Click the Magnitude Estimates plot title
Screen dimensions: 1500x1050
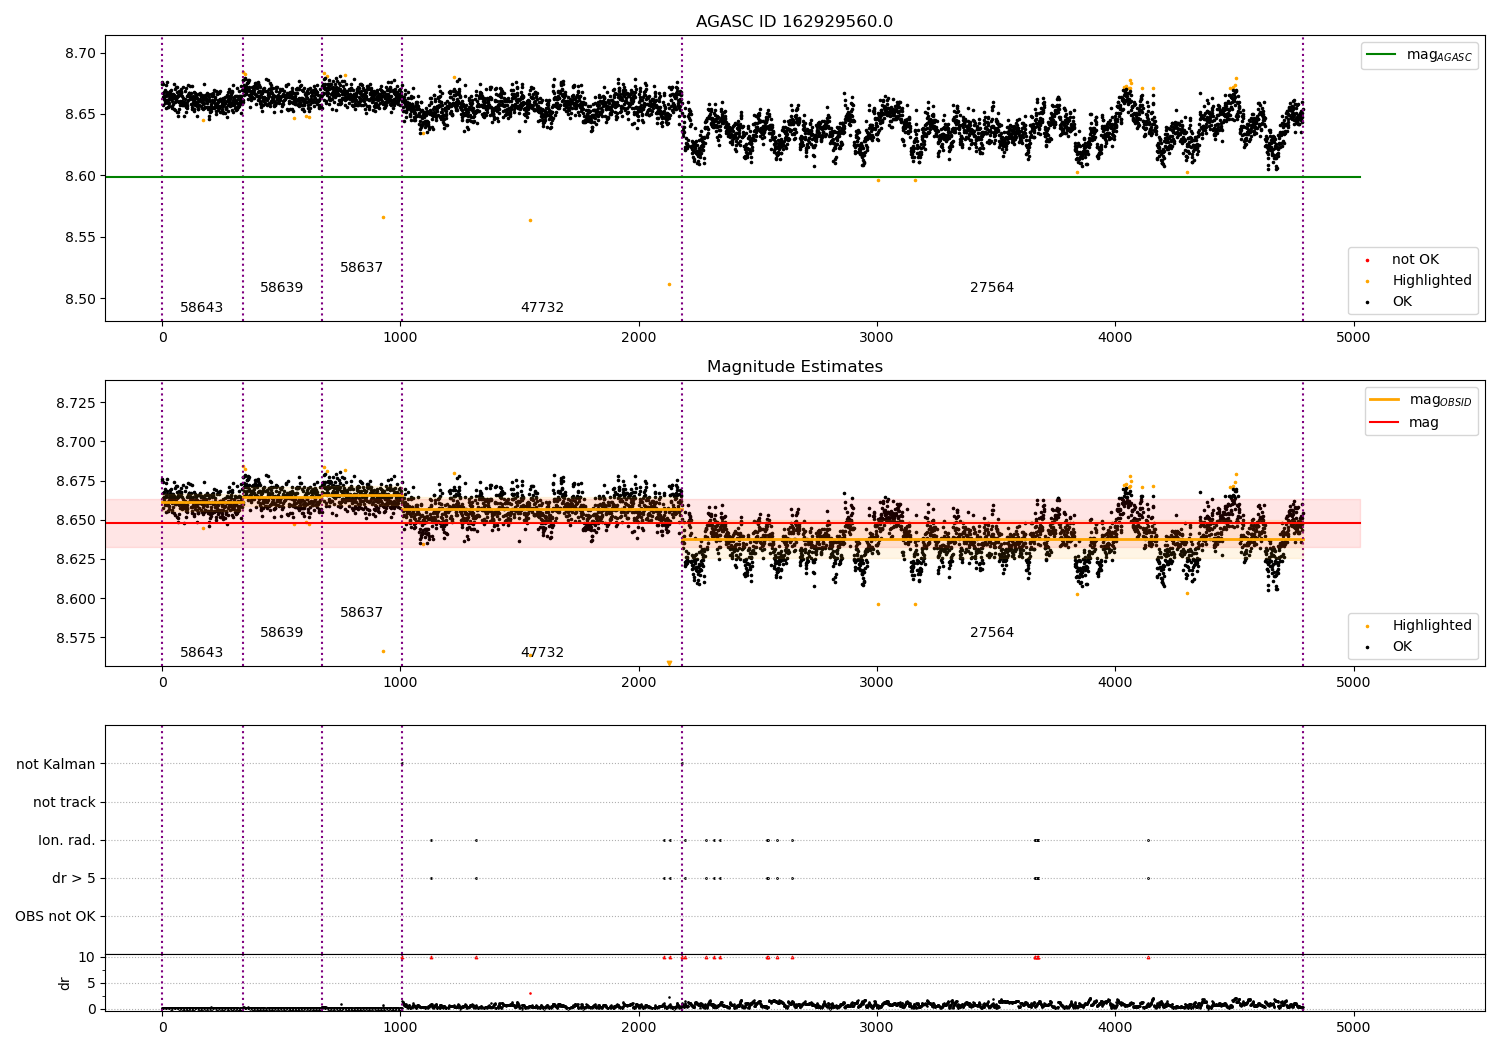[x=794, y=367]
